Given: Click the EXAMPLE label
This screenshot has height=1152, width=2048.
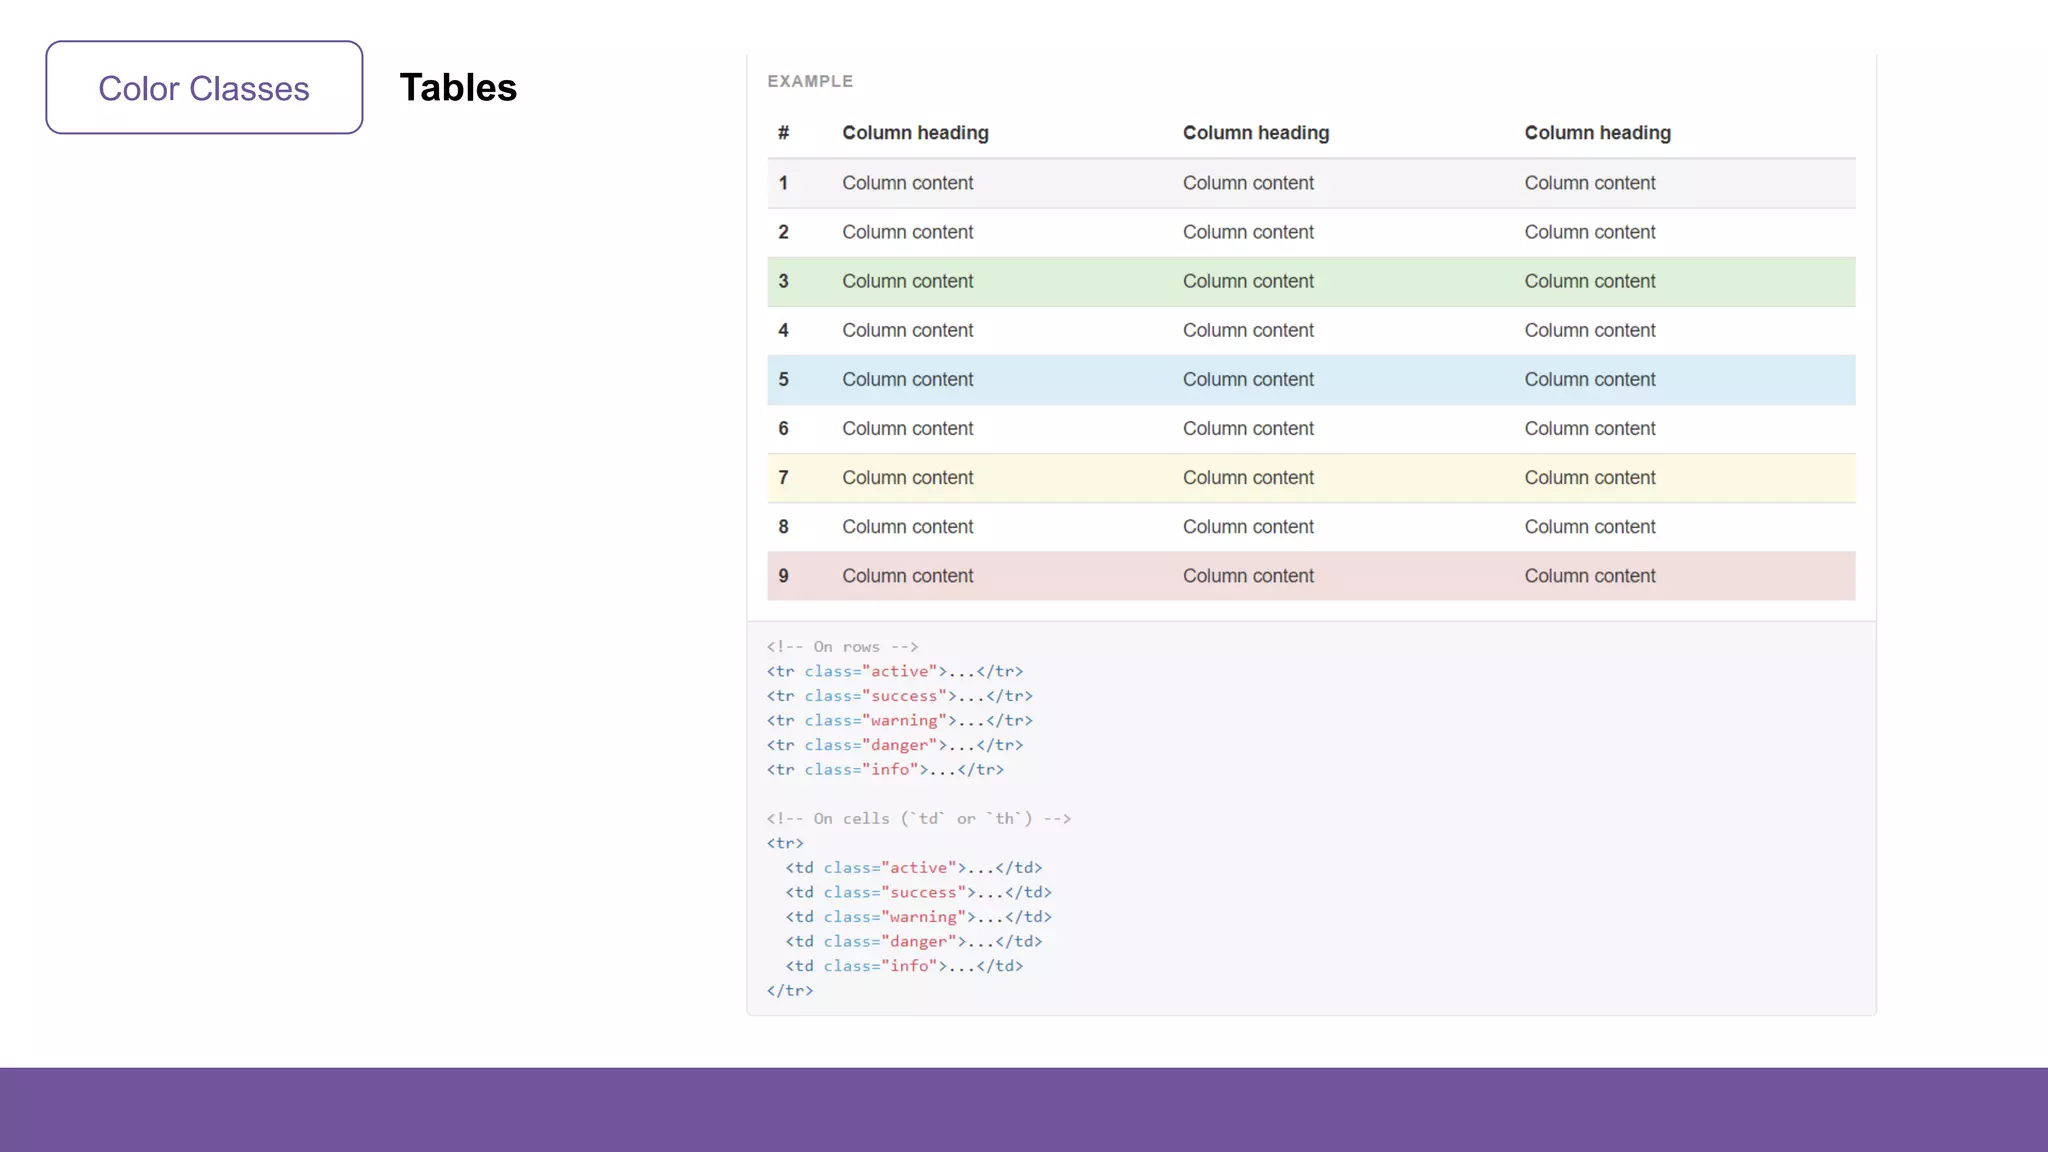Looking at the screenshot, I should pos(810,81).
